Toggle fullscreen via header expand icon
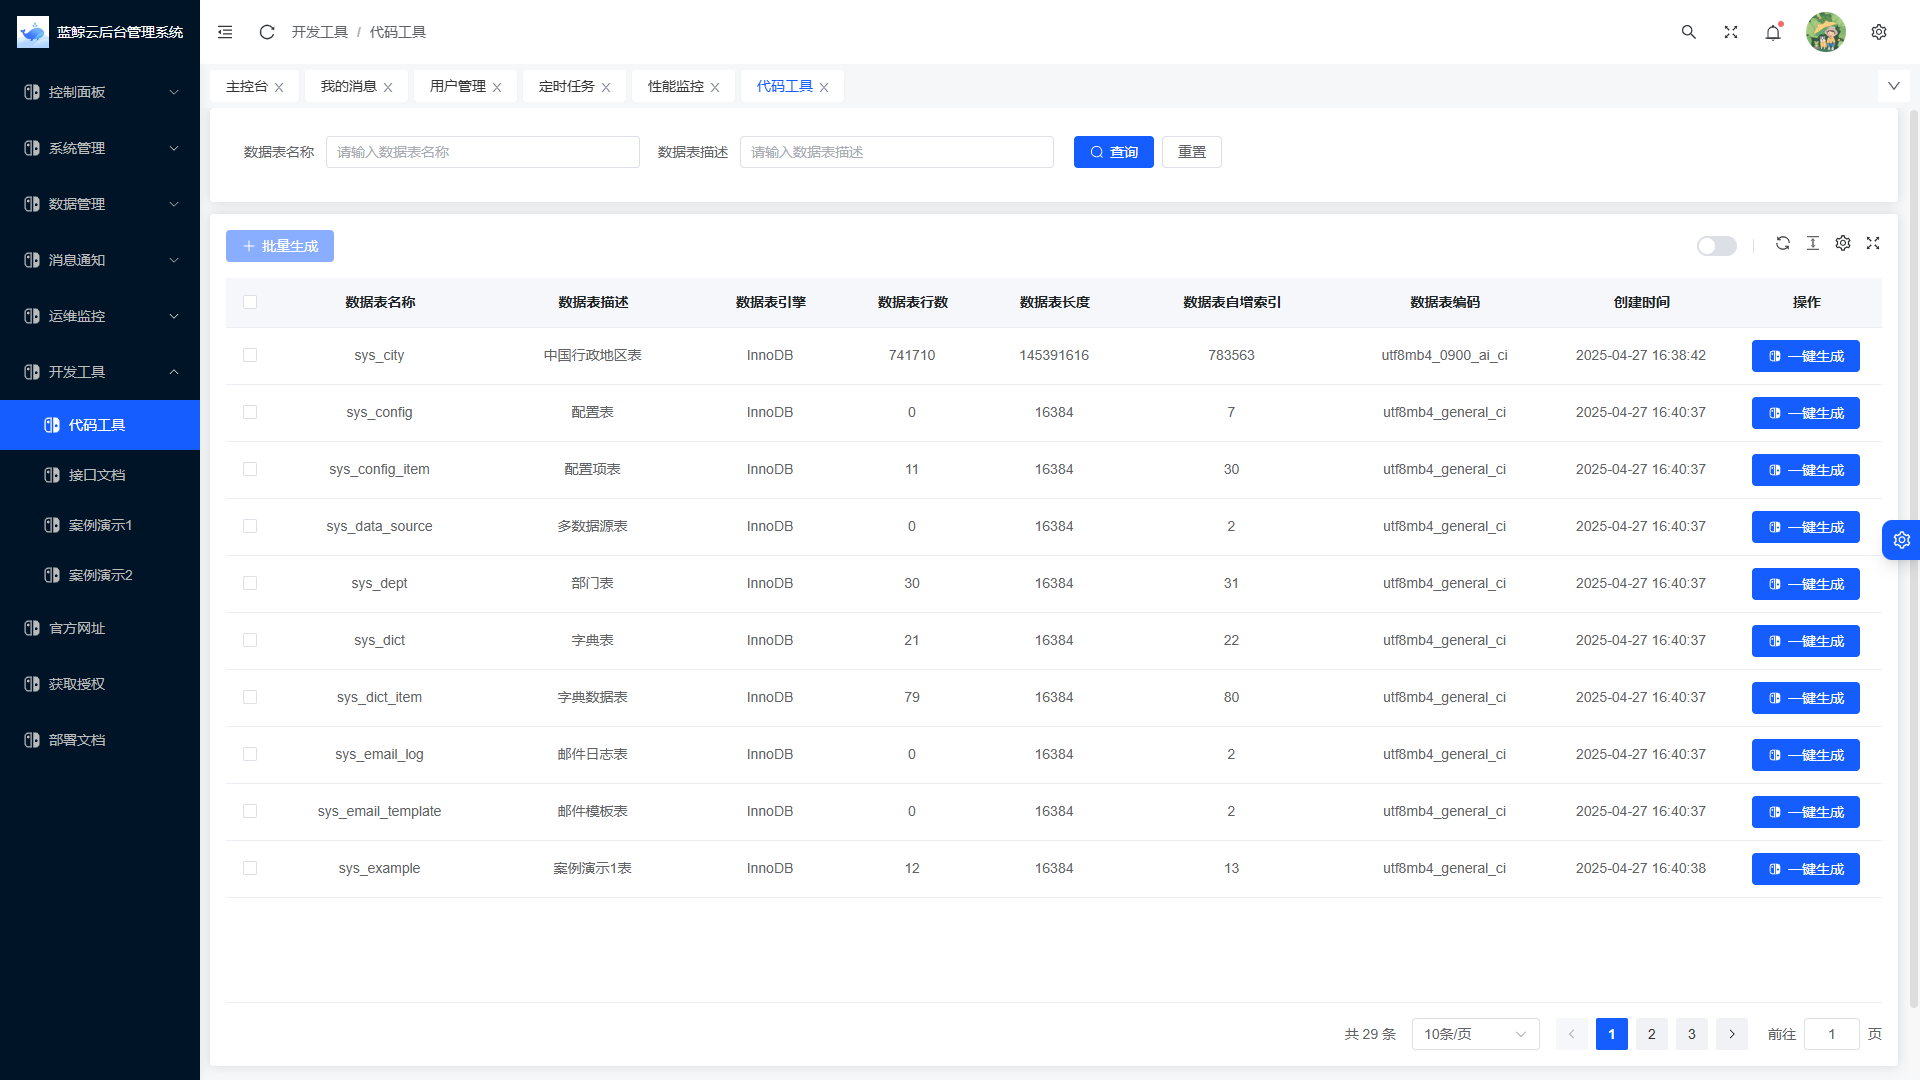1920x1080 pixels. coord(1731,32)
